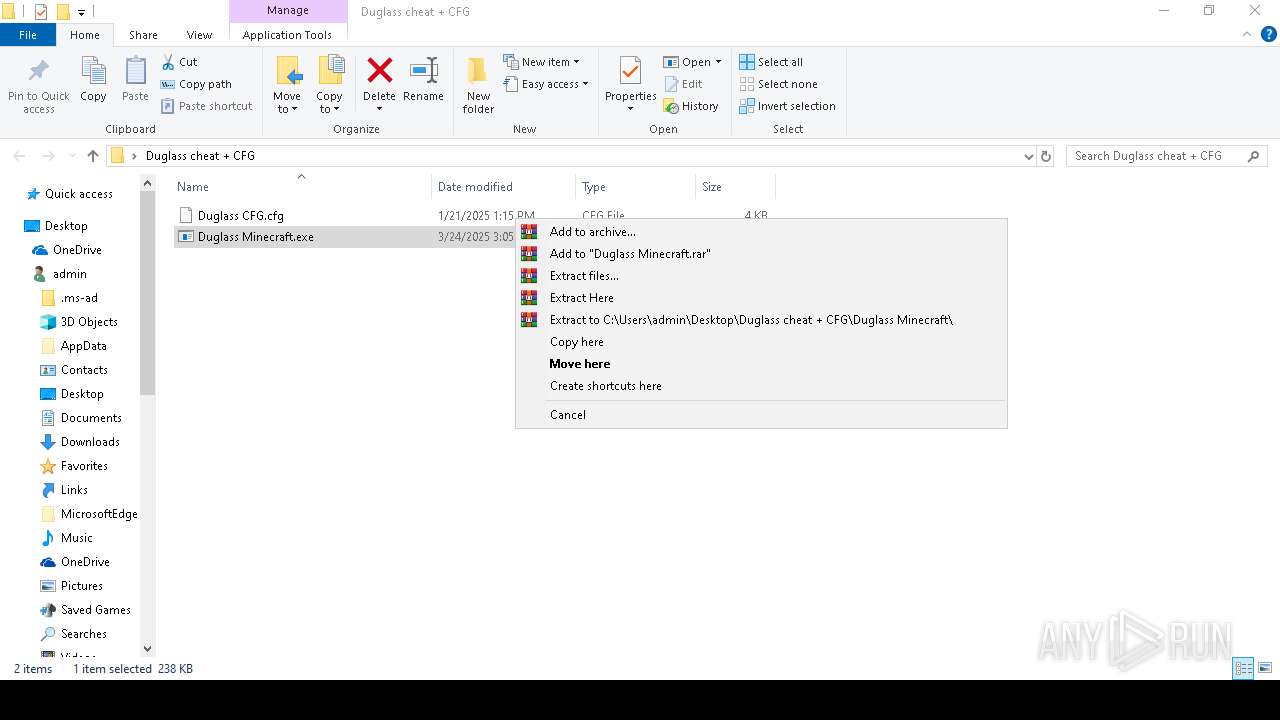
Task: Collapse the ribbon with chevron
Action: pyautogui.click(x=1247, y=35)
